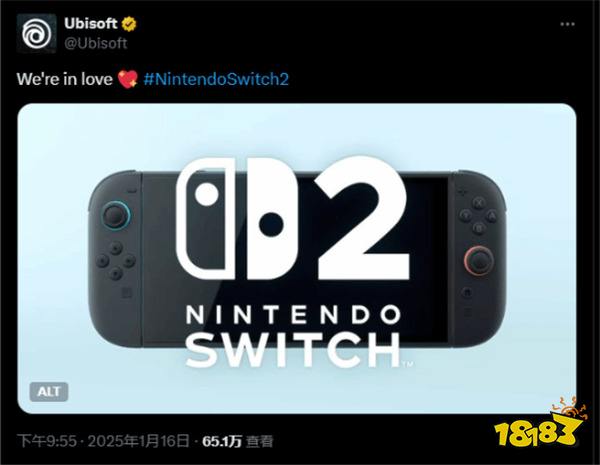Open the three-dot more options menu

(x=567, y=24)
